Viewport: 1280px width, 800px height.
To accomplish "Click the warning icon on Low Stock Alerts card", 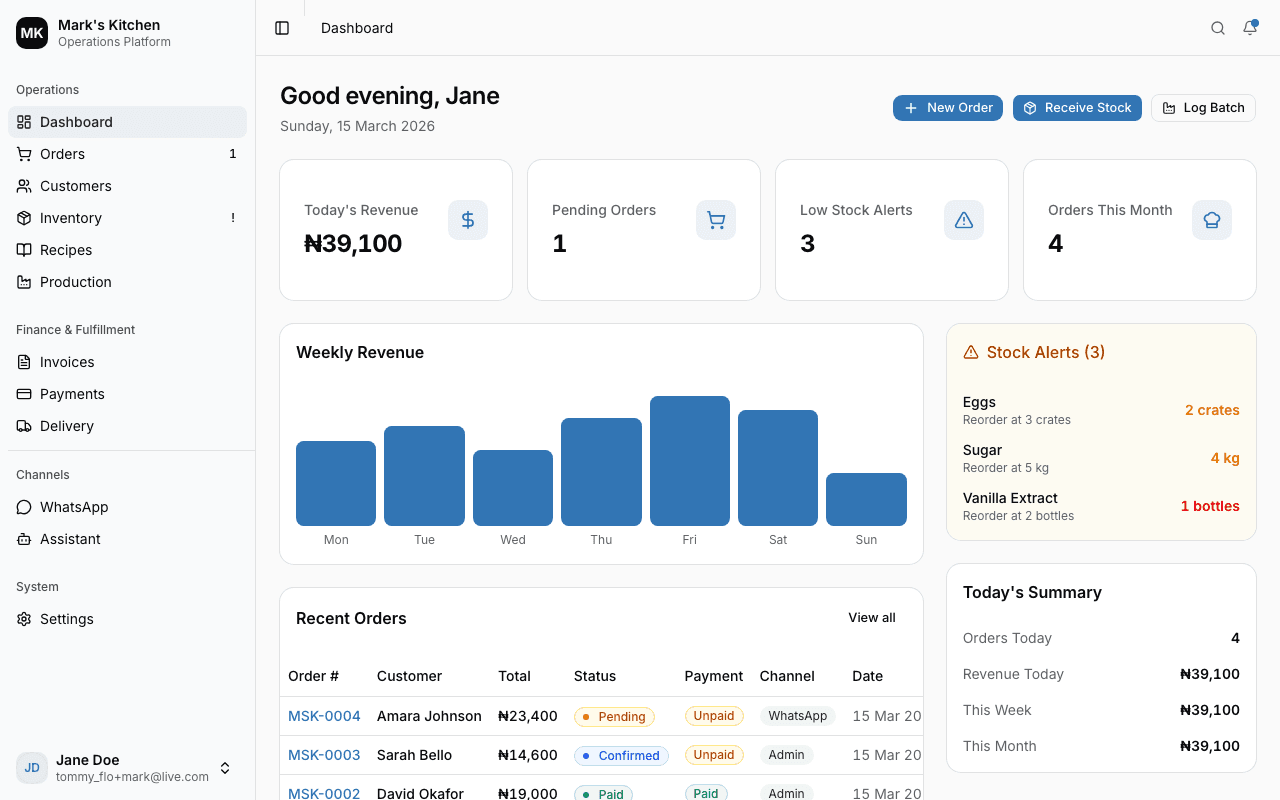I will 963,220.
